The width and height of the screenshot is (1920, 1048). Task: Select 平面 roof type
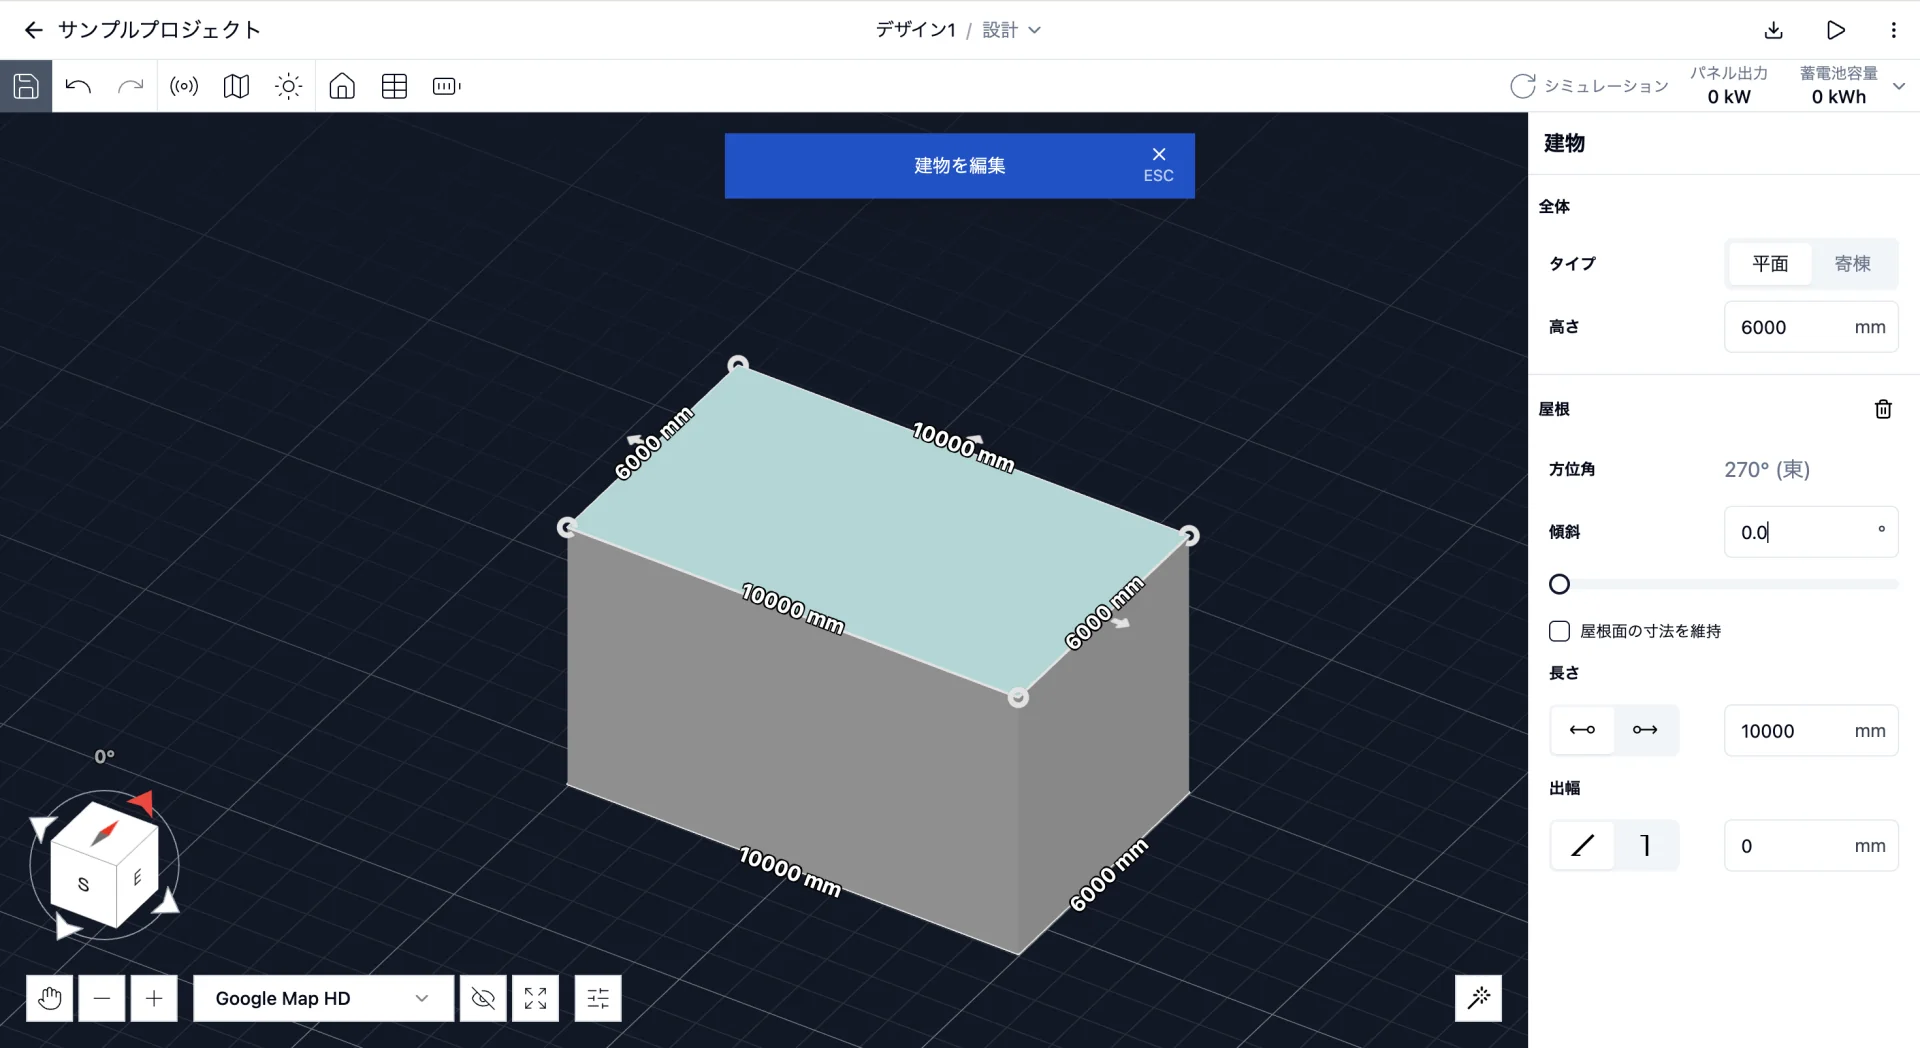coord(1770,263)
